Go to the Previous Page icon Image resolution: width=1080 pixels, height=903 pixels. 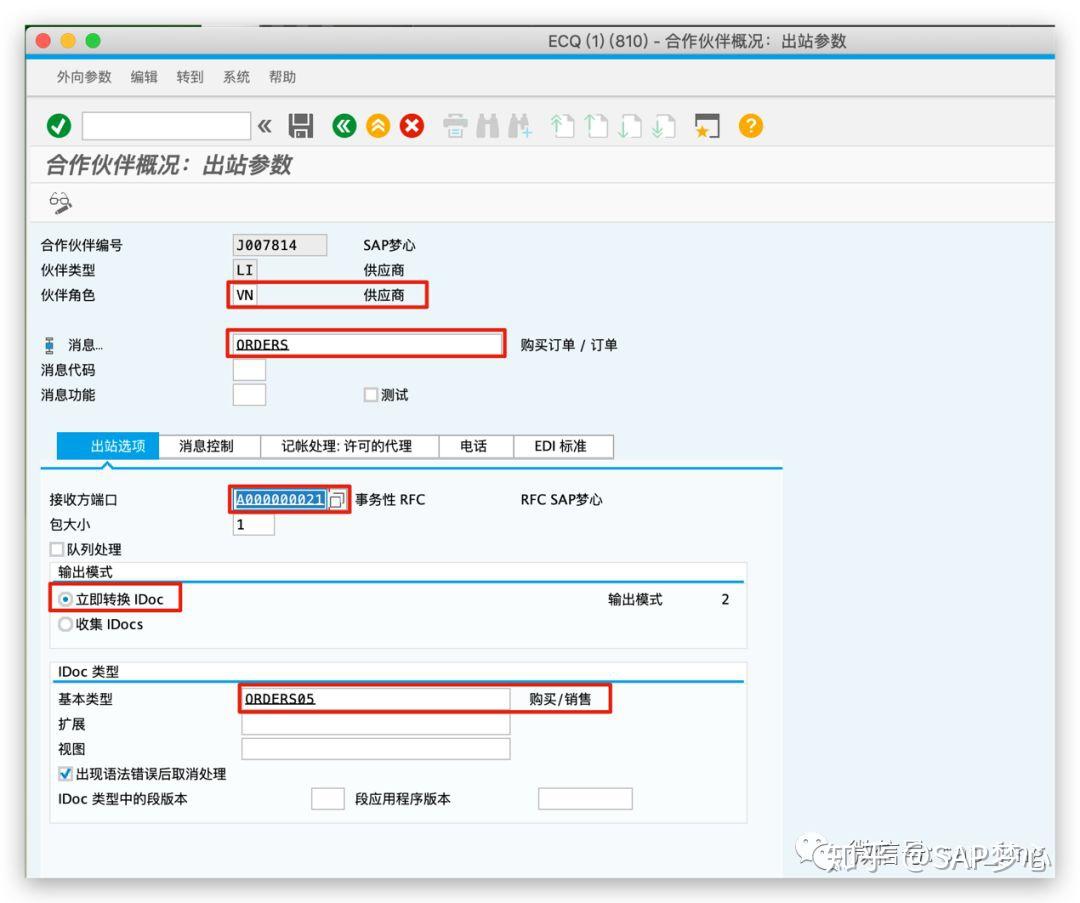pyautogui.click(x=596, y=126)
